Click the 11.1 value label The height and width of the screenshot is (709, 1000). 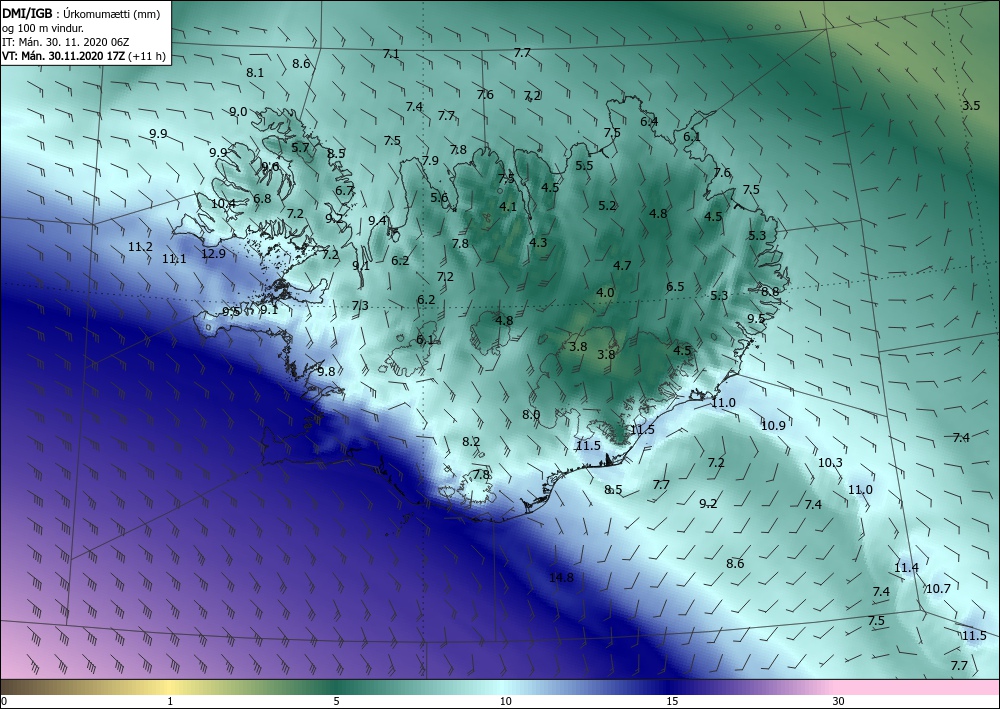[174, 258]
